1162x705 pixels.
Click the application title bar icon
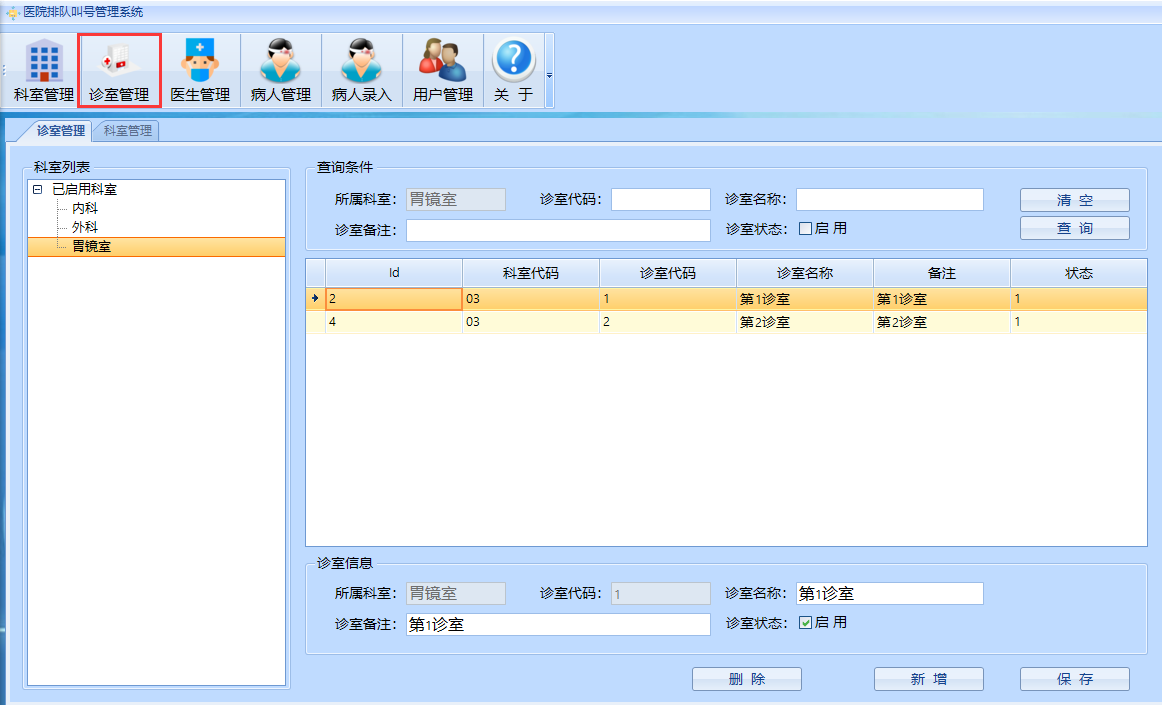(x=13, y=12)
